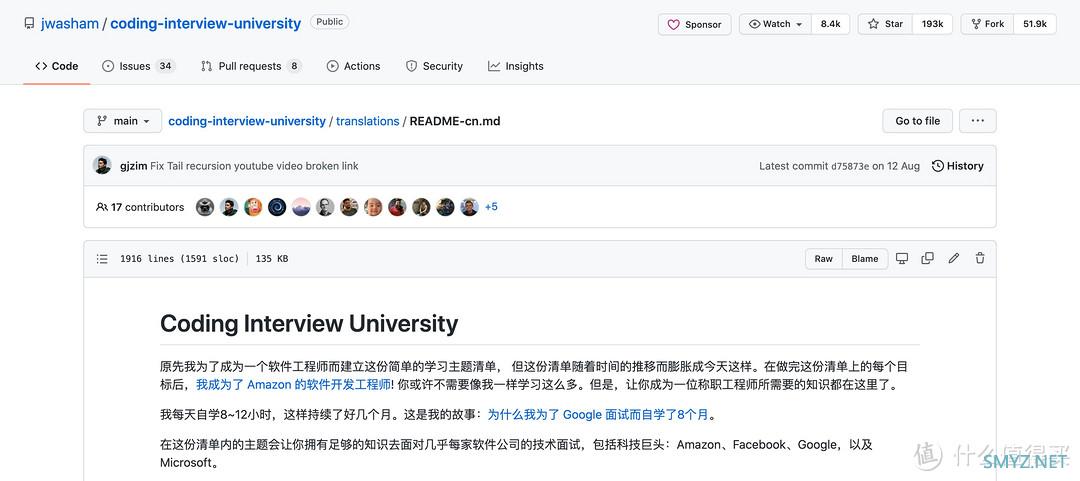Click the Pull requests count badge 8
Viewport: 1080px width, 481px height.
(x=294, y=66)
